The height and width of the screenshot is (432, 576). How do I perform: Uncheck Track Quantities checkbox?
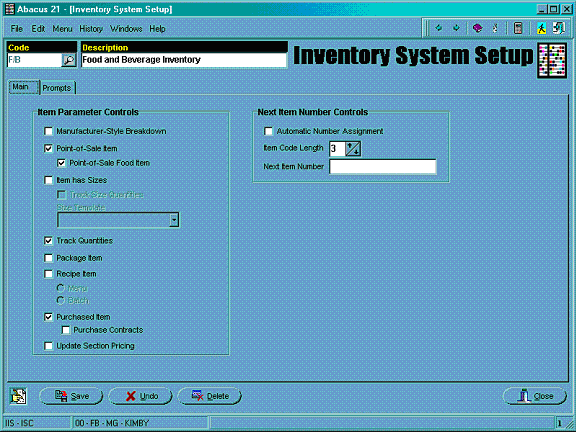48,241
